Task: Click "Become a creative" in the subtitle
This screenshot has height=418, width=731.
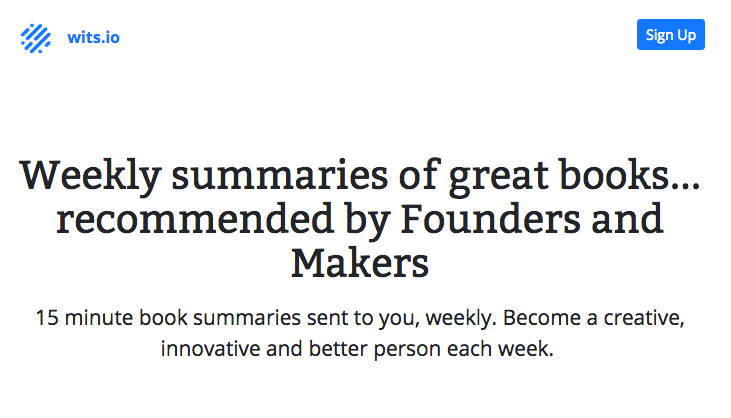Action: [594, 318]
